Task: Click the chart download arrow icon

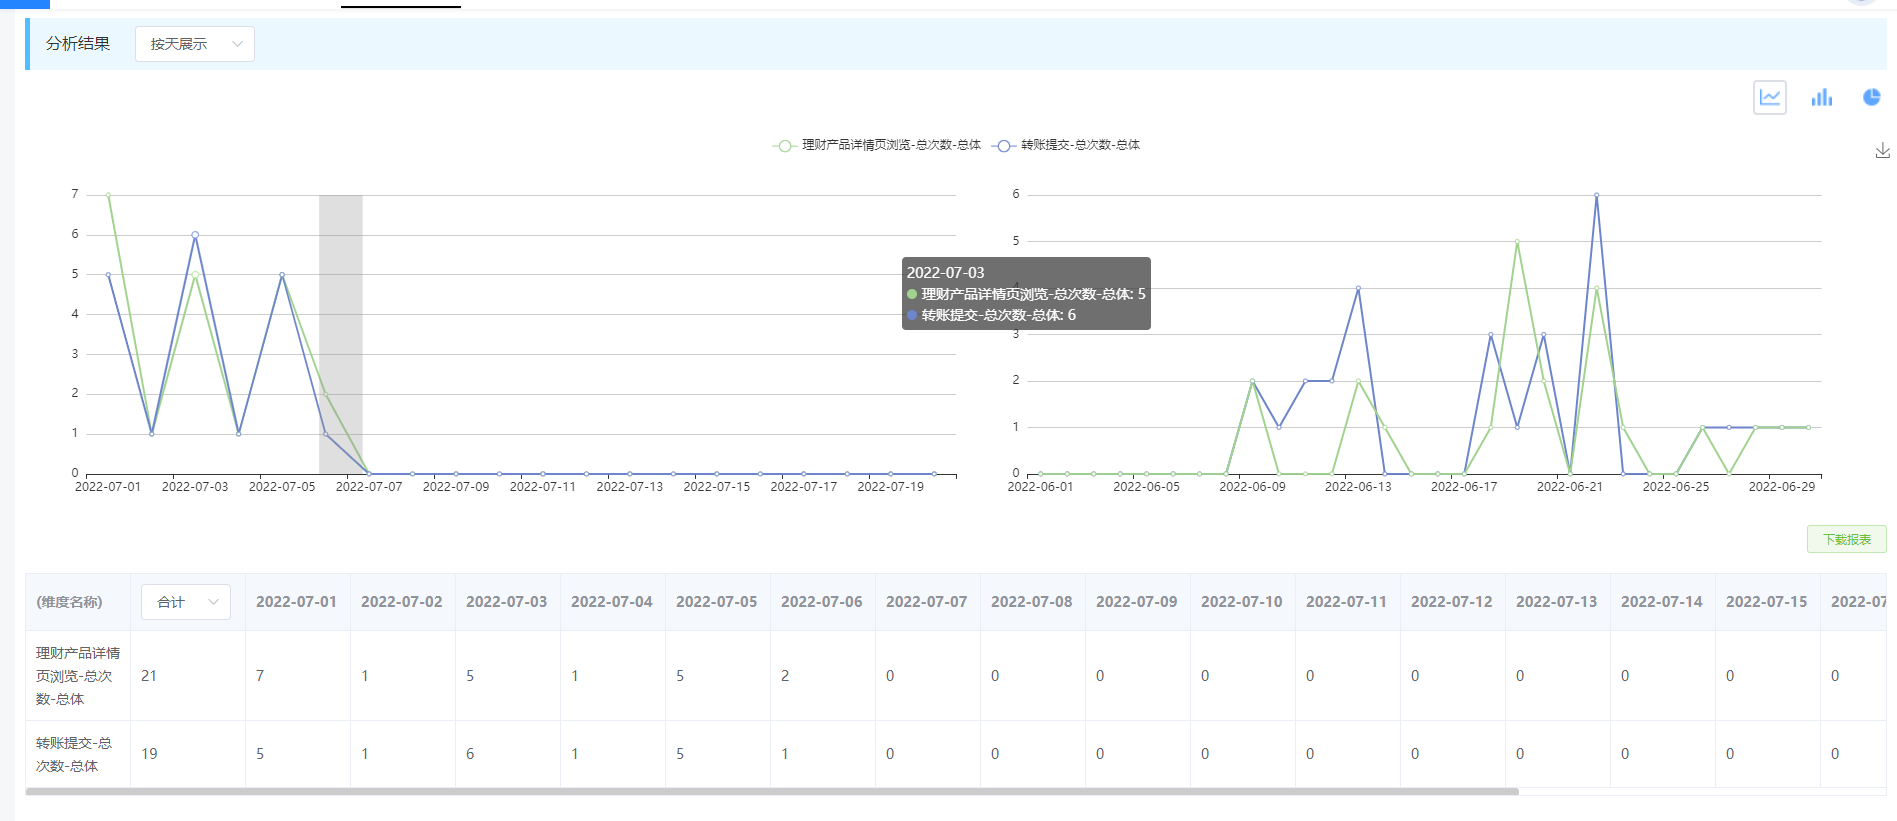Action: coord(1882,151)
